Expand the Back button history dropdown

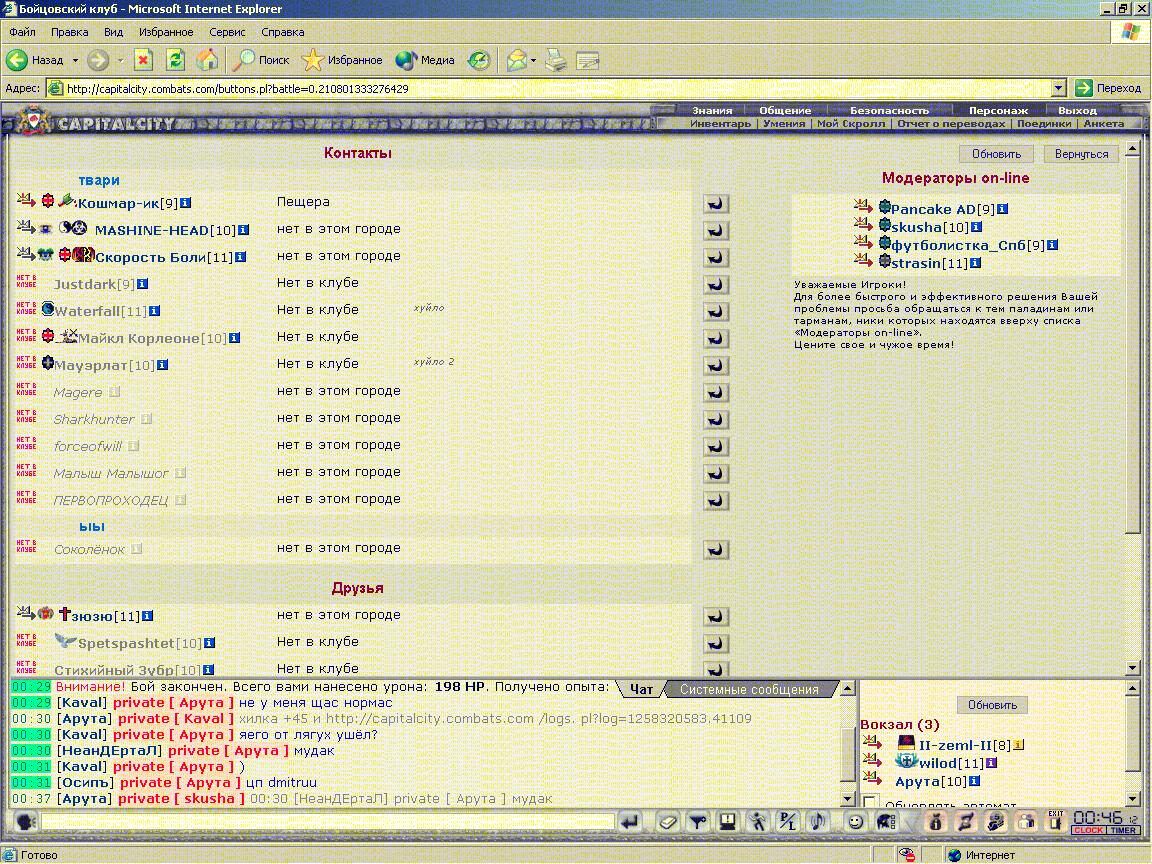point(75,60)
